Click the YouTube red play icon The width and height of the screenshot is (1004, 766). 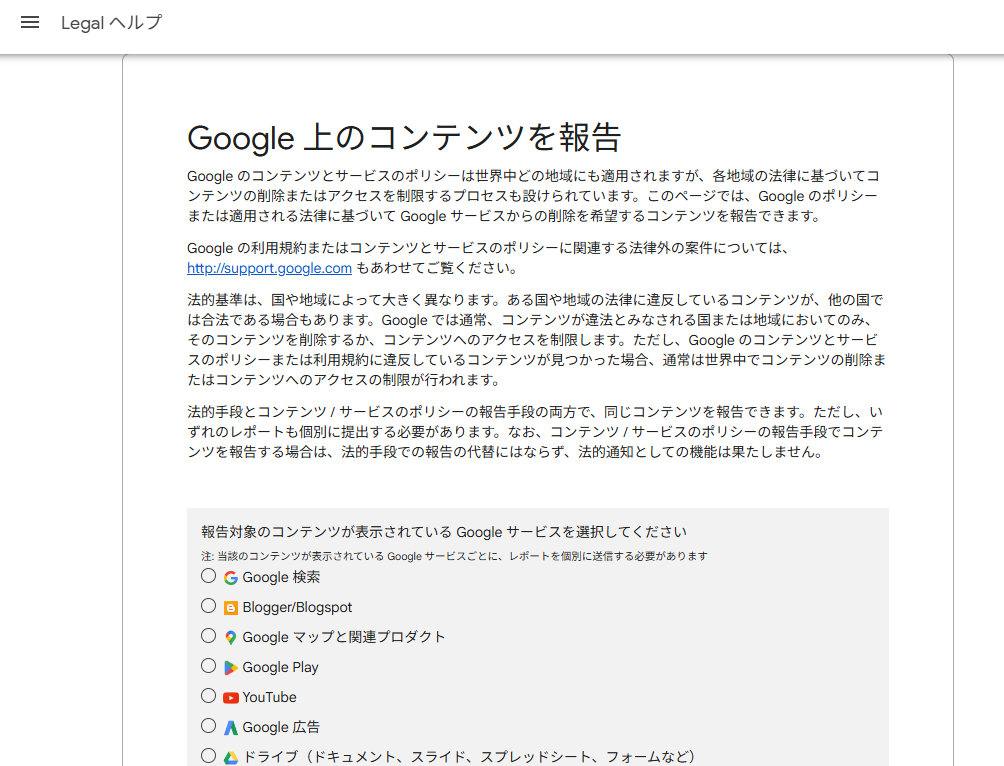[x=231, y=698]
